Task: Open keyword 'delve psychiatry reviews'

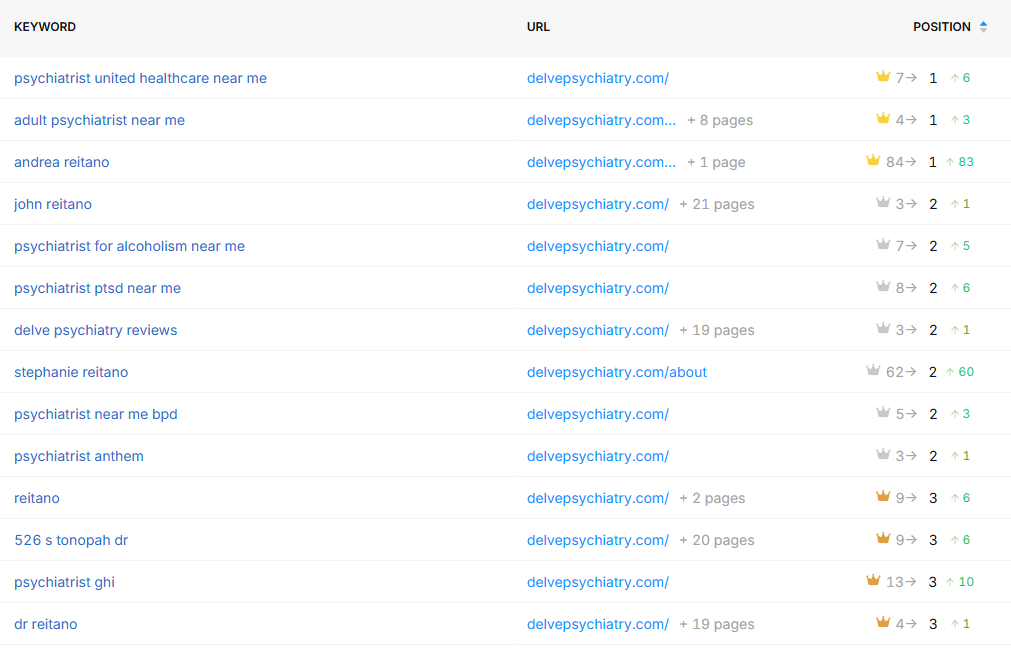Action: 95,330
